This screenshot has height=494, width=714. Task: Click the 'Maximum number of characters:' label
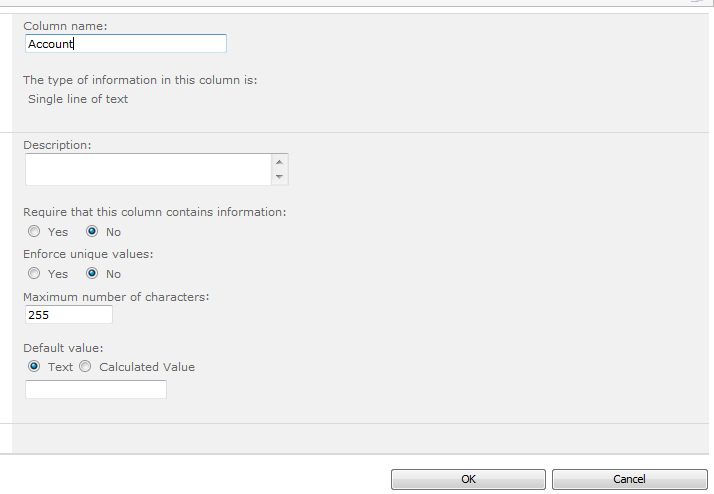(x=116, y=297)
